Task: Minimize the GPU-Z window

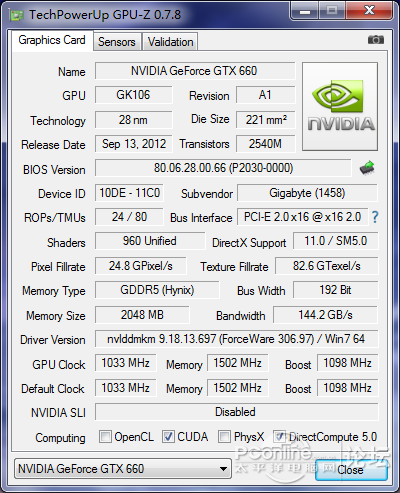Action: click(305, 11)
